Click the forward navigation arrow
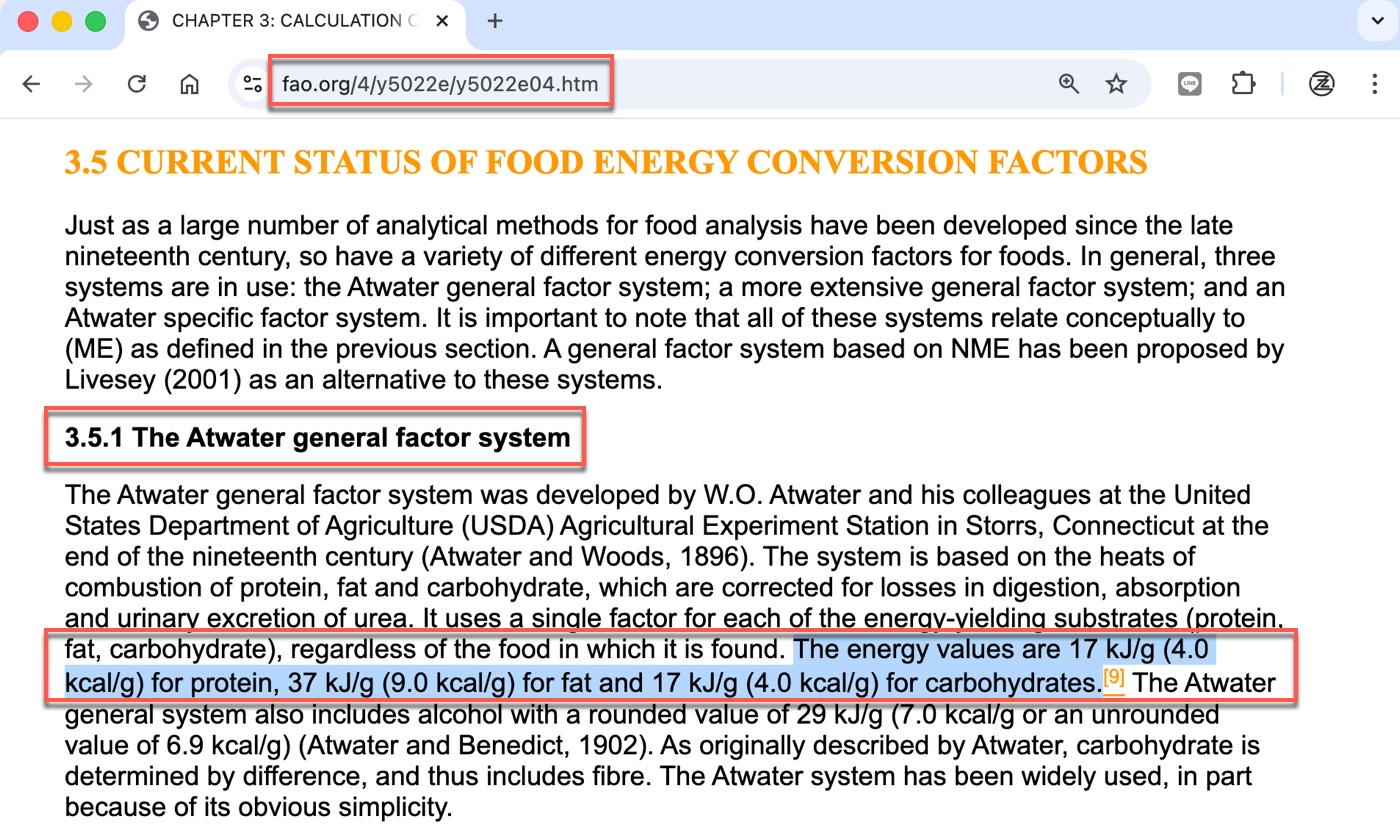This screenshot has height=836, width=1400. coord(84,84)
